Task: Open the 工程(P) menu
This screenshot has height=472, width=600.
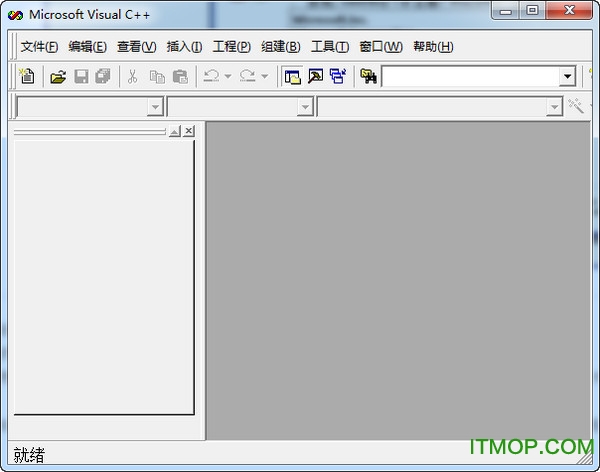Action: pos(232,47)
